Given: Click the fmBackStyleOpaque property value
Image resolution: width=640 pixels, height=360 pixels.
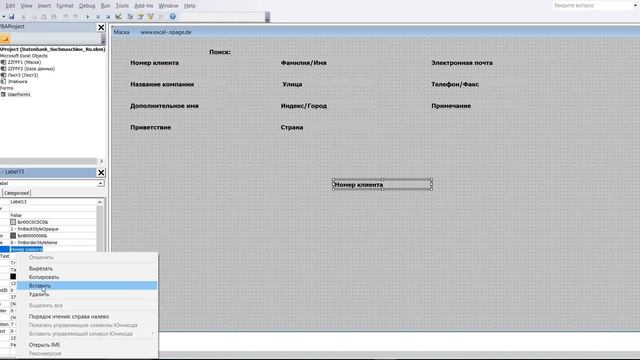Looking at the screenshot, I should (x=53, y=229).
